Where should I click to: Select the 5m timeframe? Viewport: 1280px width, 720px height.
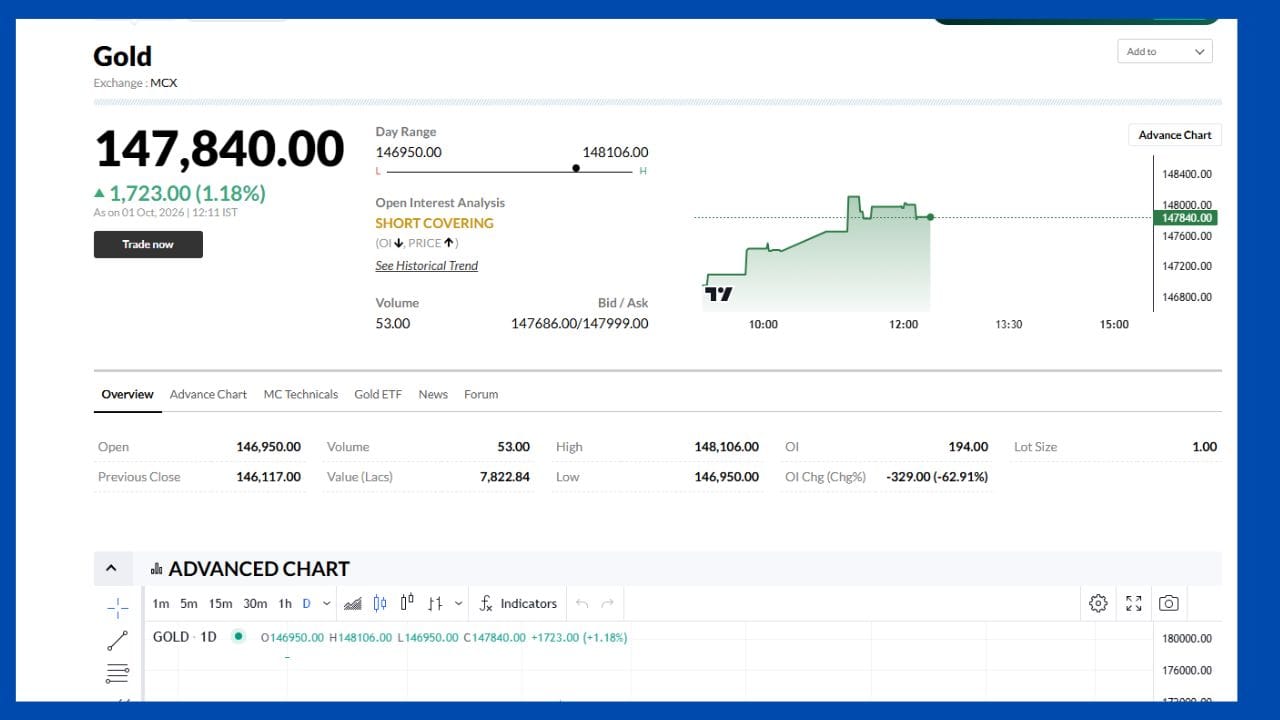(x=189, y=603)
